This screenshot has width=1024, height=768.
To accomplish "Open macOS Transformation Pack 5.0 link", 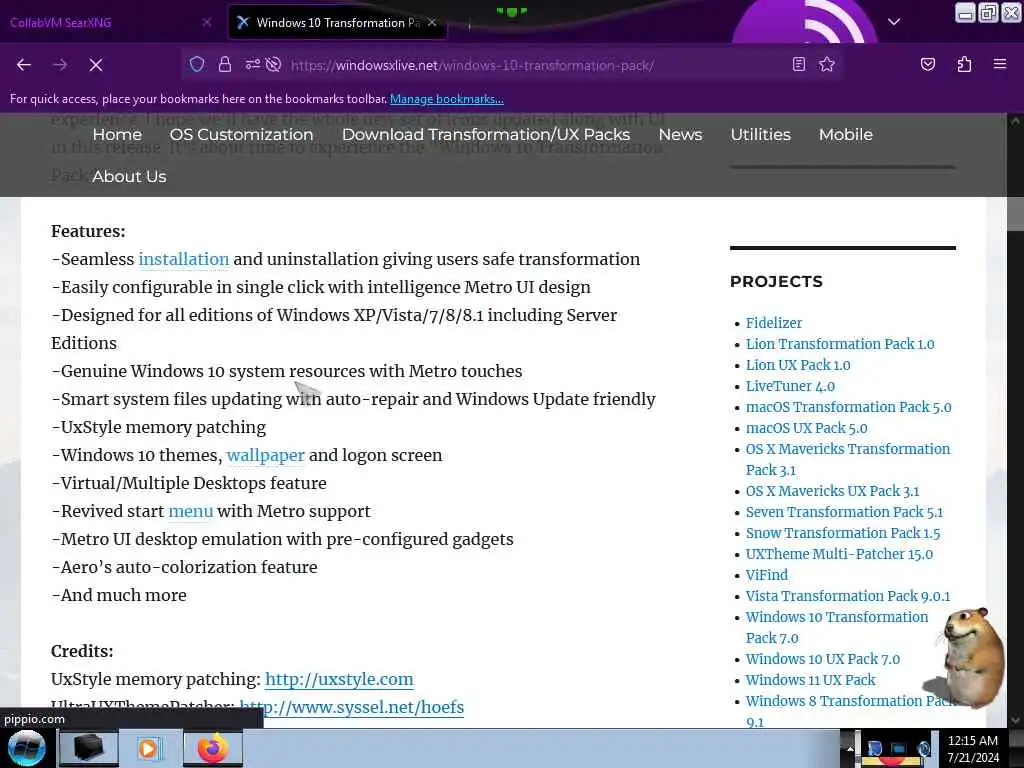I will [848, 407].
